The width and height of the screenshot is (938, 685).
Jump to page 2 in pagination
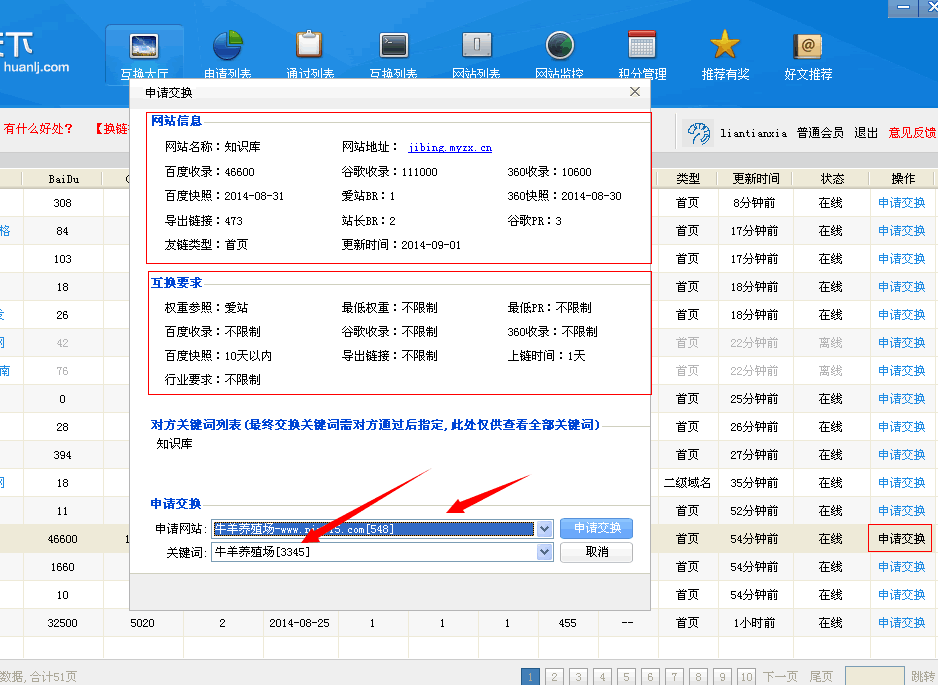click(554, 676)
